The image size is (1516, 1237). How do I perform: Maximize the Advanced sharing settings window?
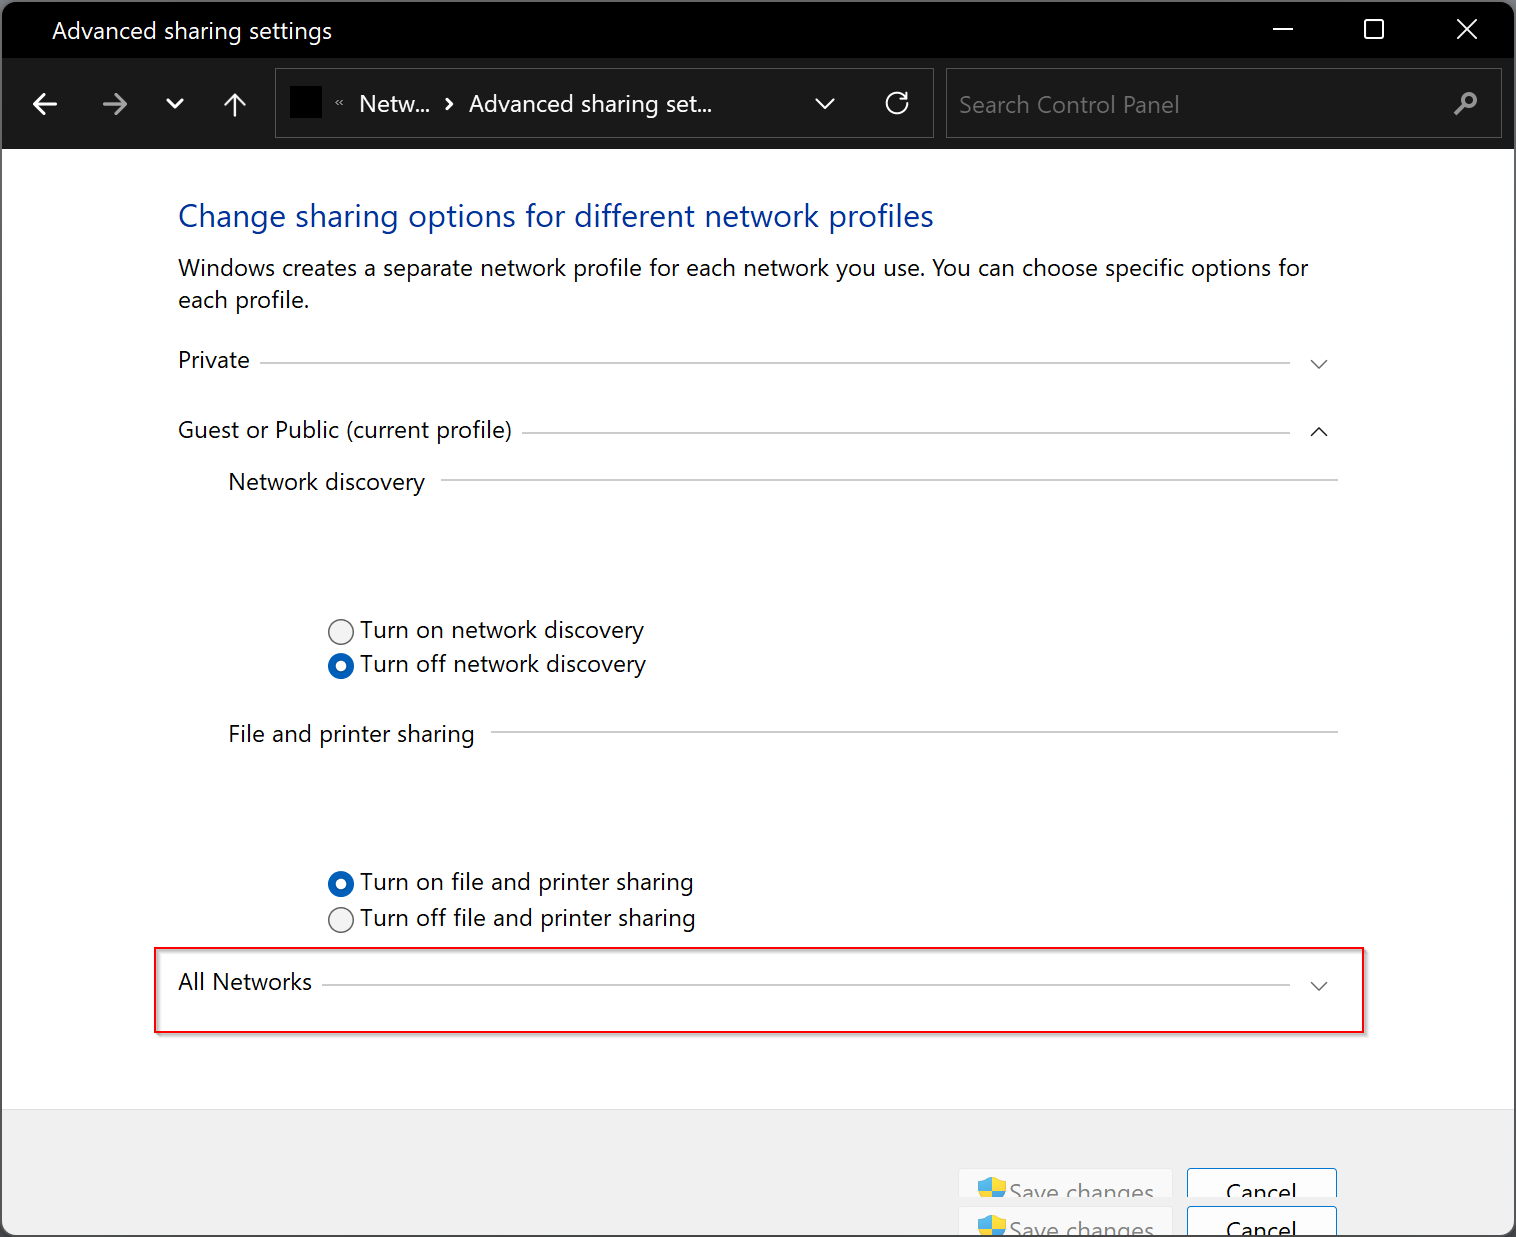1374,30
